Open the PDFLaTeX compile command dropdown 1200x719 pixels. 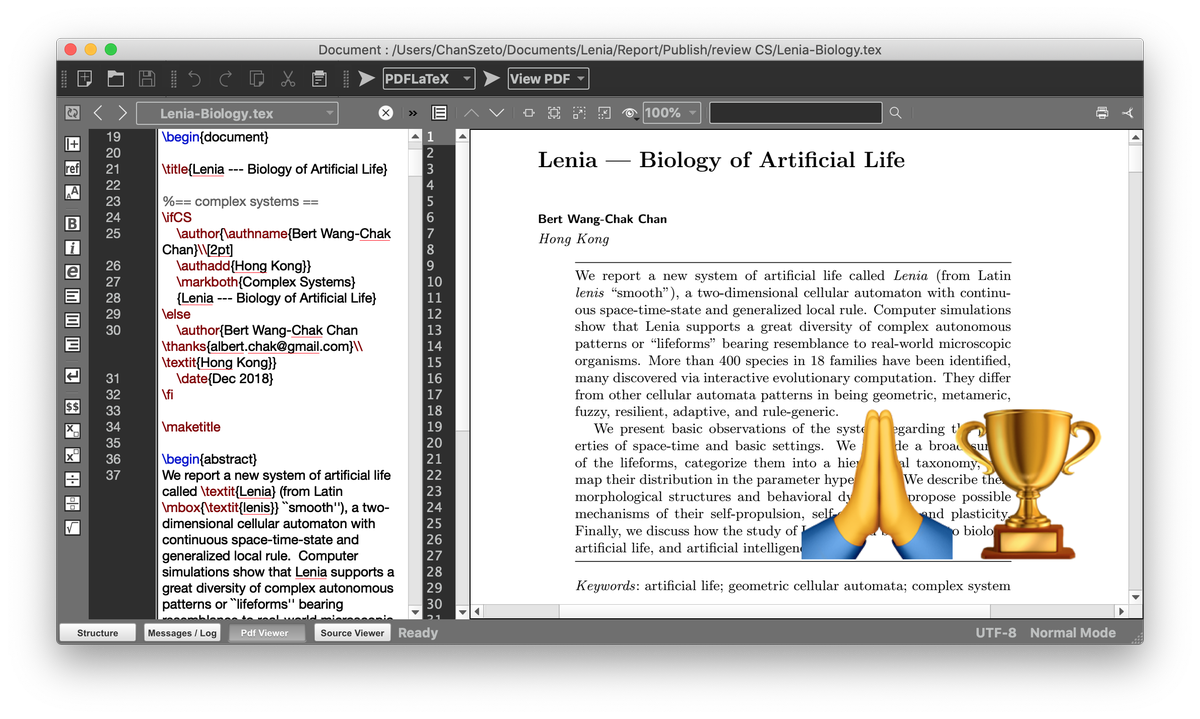(x=428, y=78)
